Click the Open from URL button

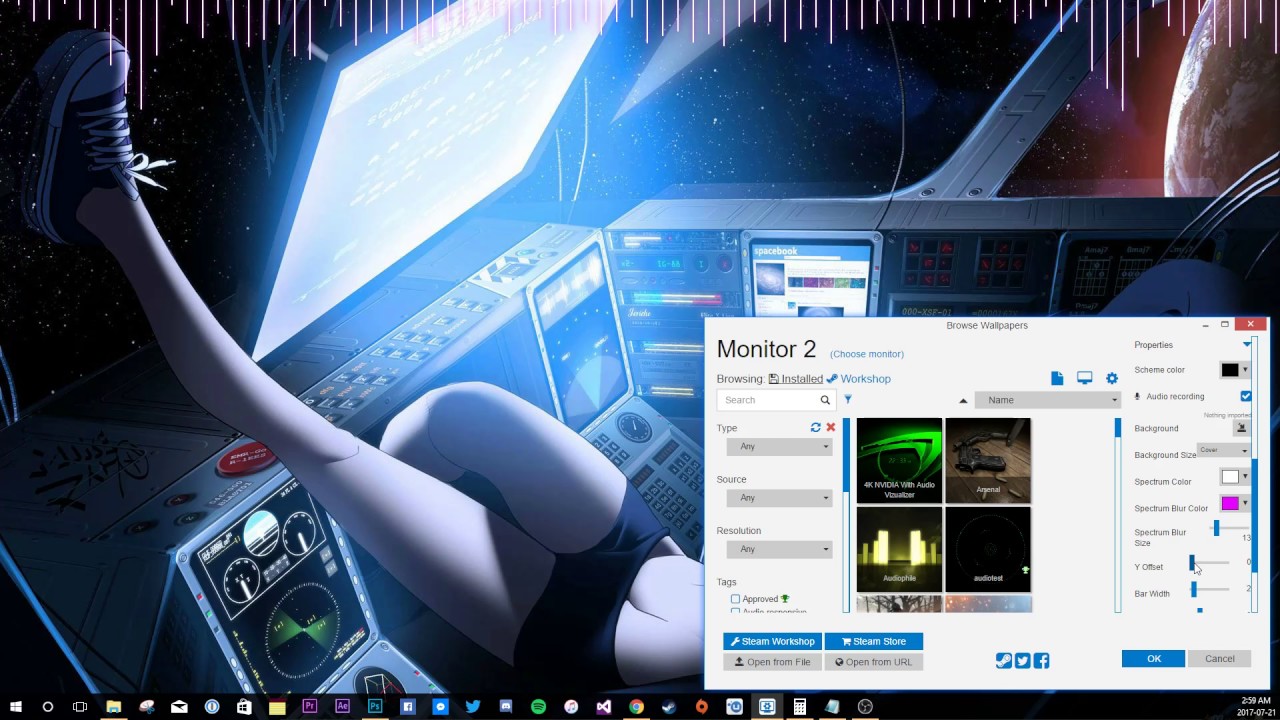[x=874, y=662]
